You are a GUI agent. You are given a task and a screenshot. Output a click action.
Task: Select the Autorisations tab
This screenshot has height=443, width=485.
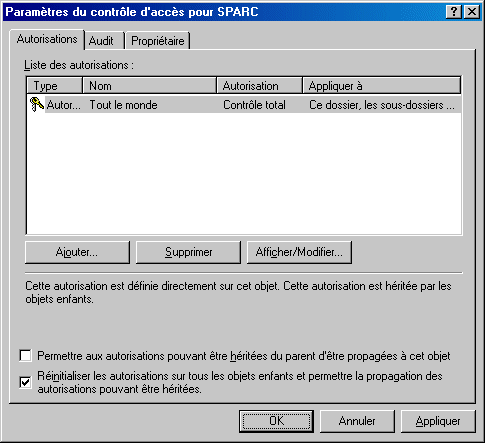point(47,39)
